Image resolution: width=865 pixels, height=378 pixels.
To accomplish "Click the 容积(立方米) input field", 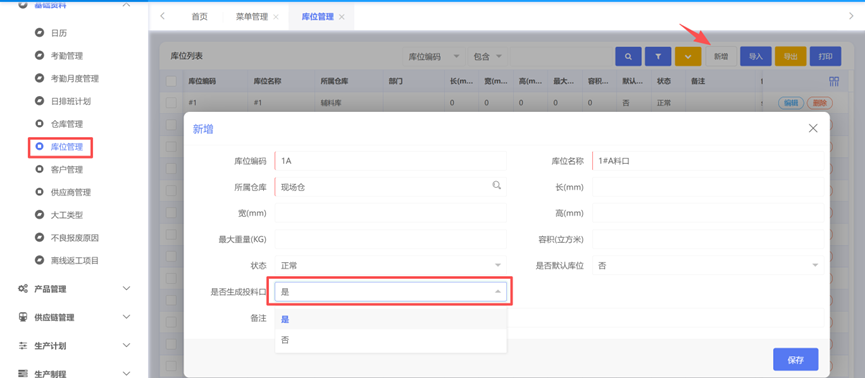I will tap(708, 239).
